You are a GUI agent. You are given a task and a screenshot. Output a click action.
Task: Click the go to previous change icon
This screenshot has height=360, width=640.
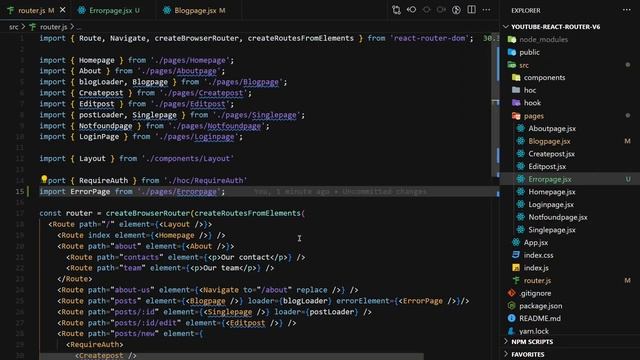pos(411,10)
